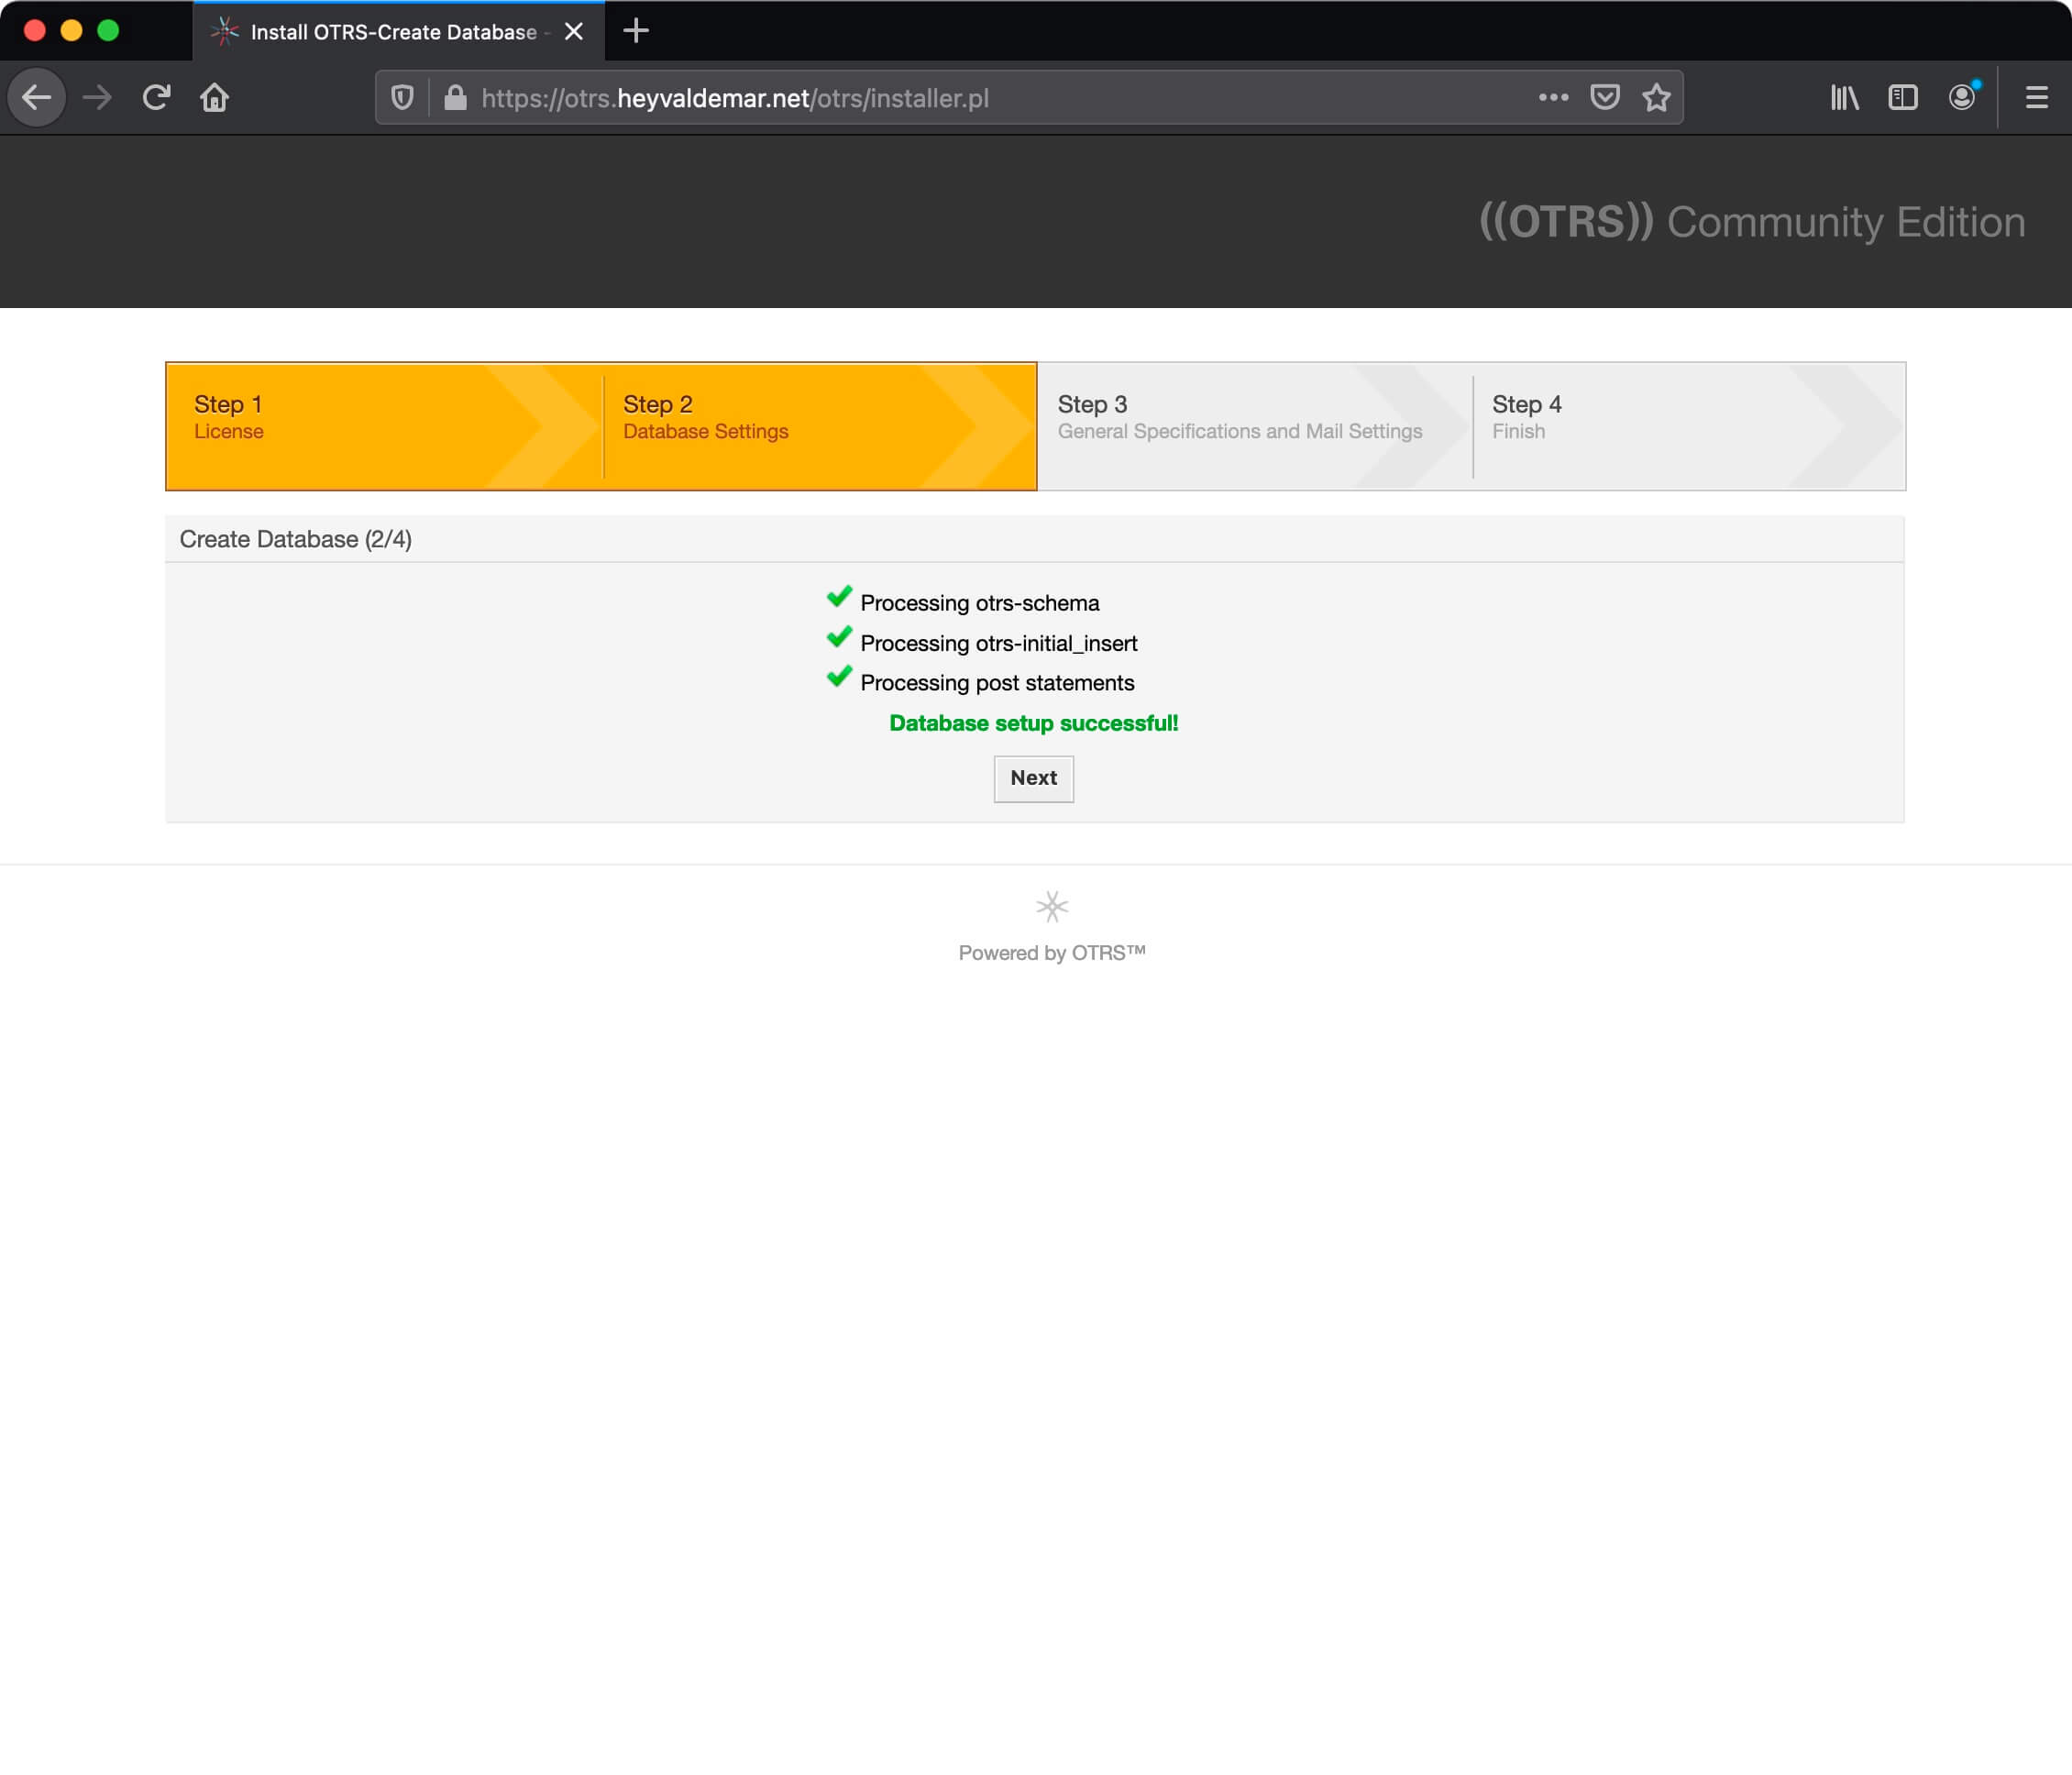Toggle Firefox sidebar panel

tap(1903, 97)
